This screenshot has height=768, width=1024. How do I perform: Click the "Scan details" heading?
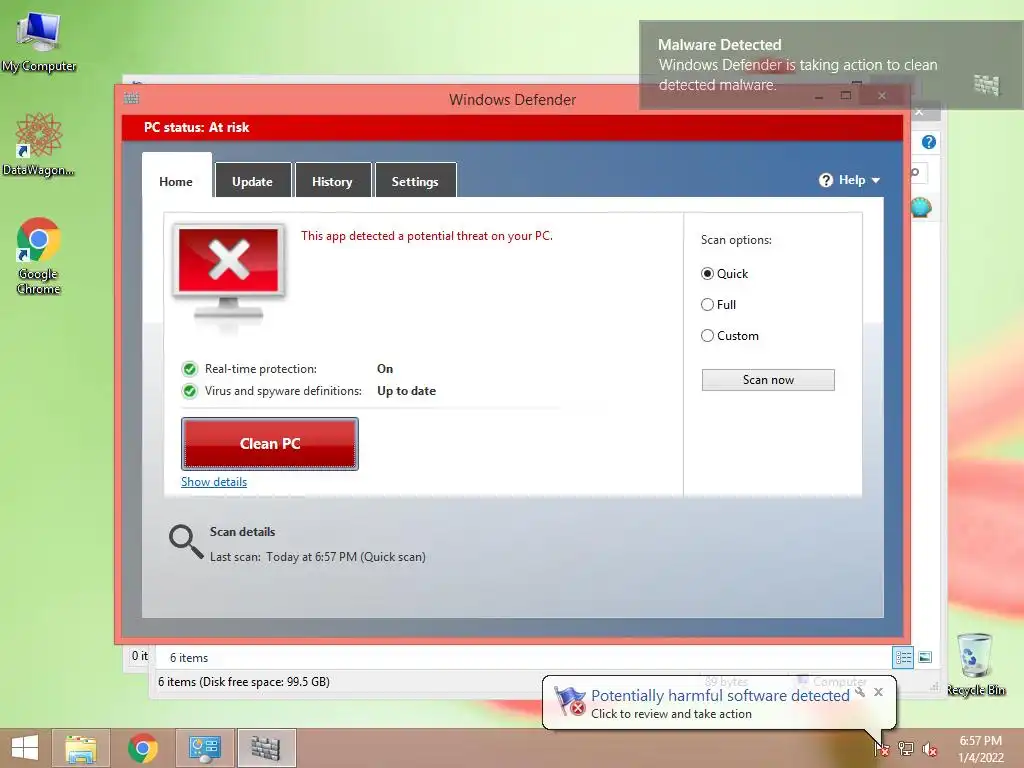point(242,532)
